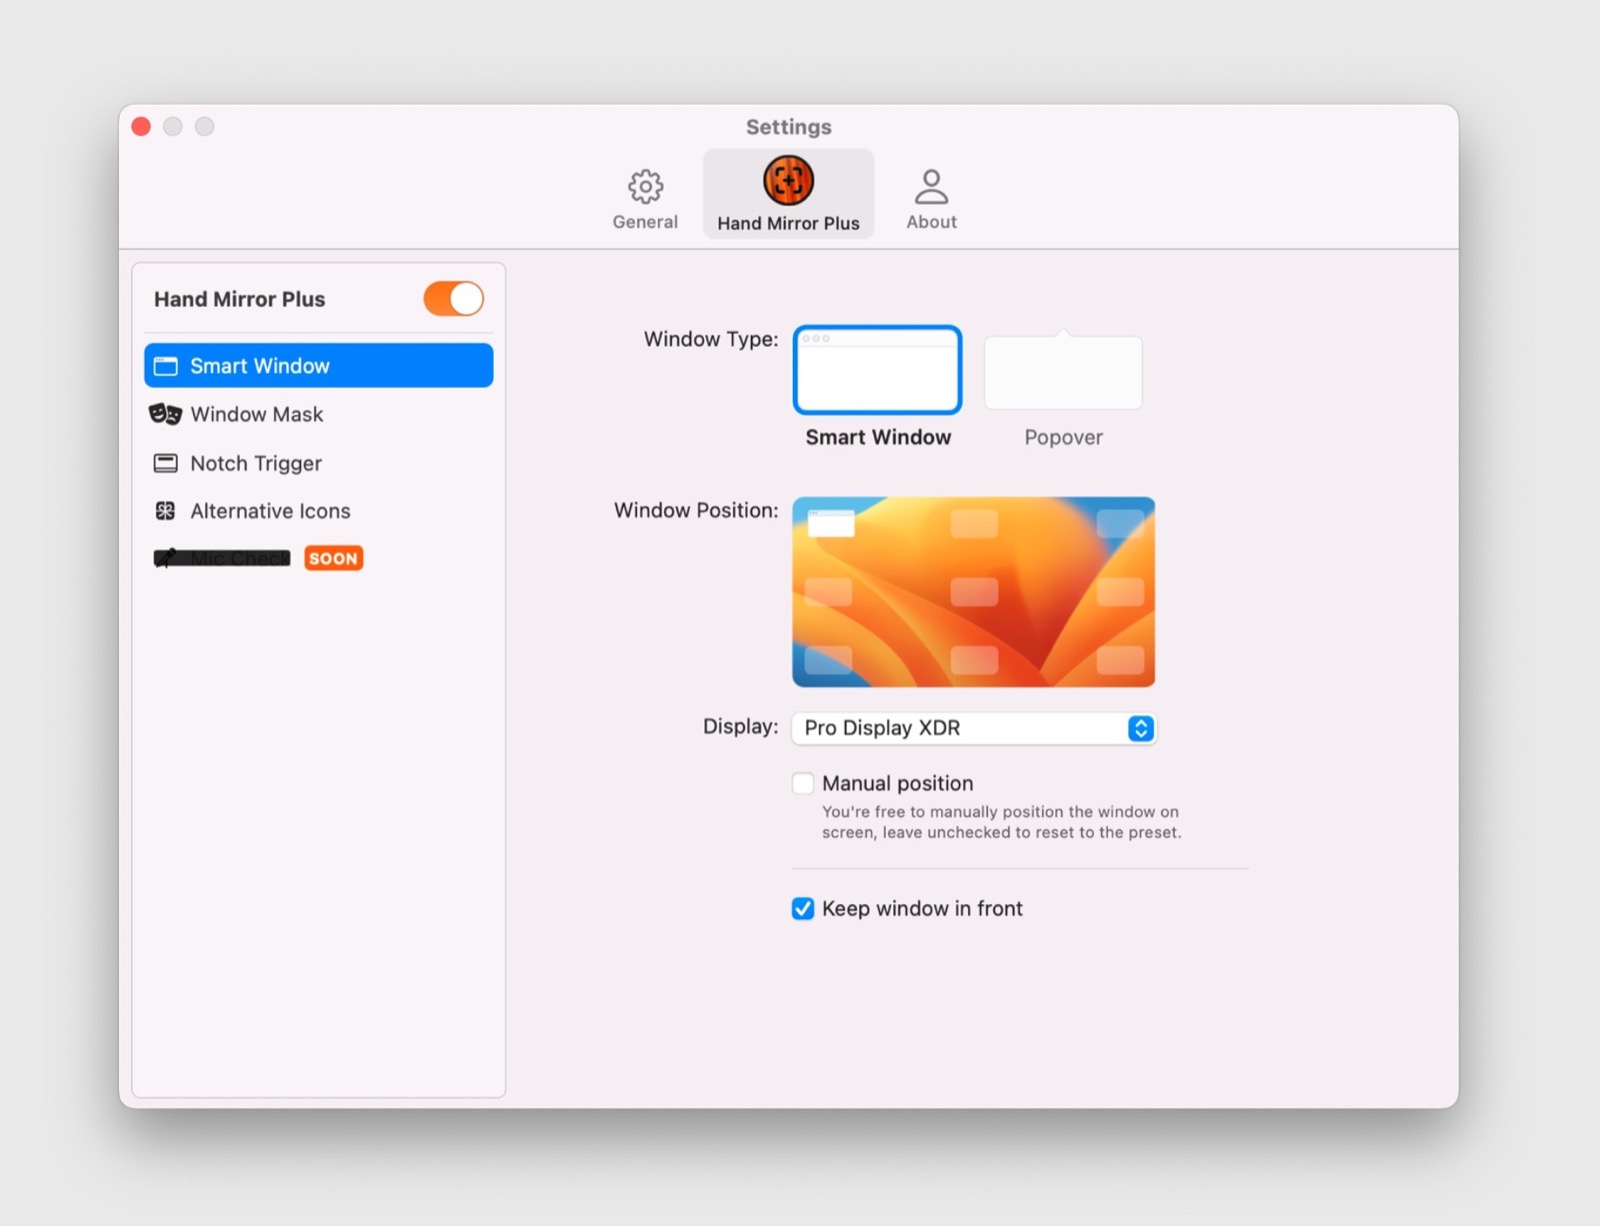This screenshot has width=1600, height=1226.
Task: Open the About tab
Action: pos(931,199)
